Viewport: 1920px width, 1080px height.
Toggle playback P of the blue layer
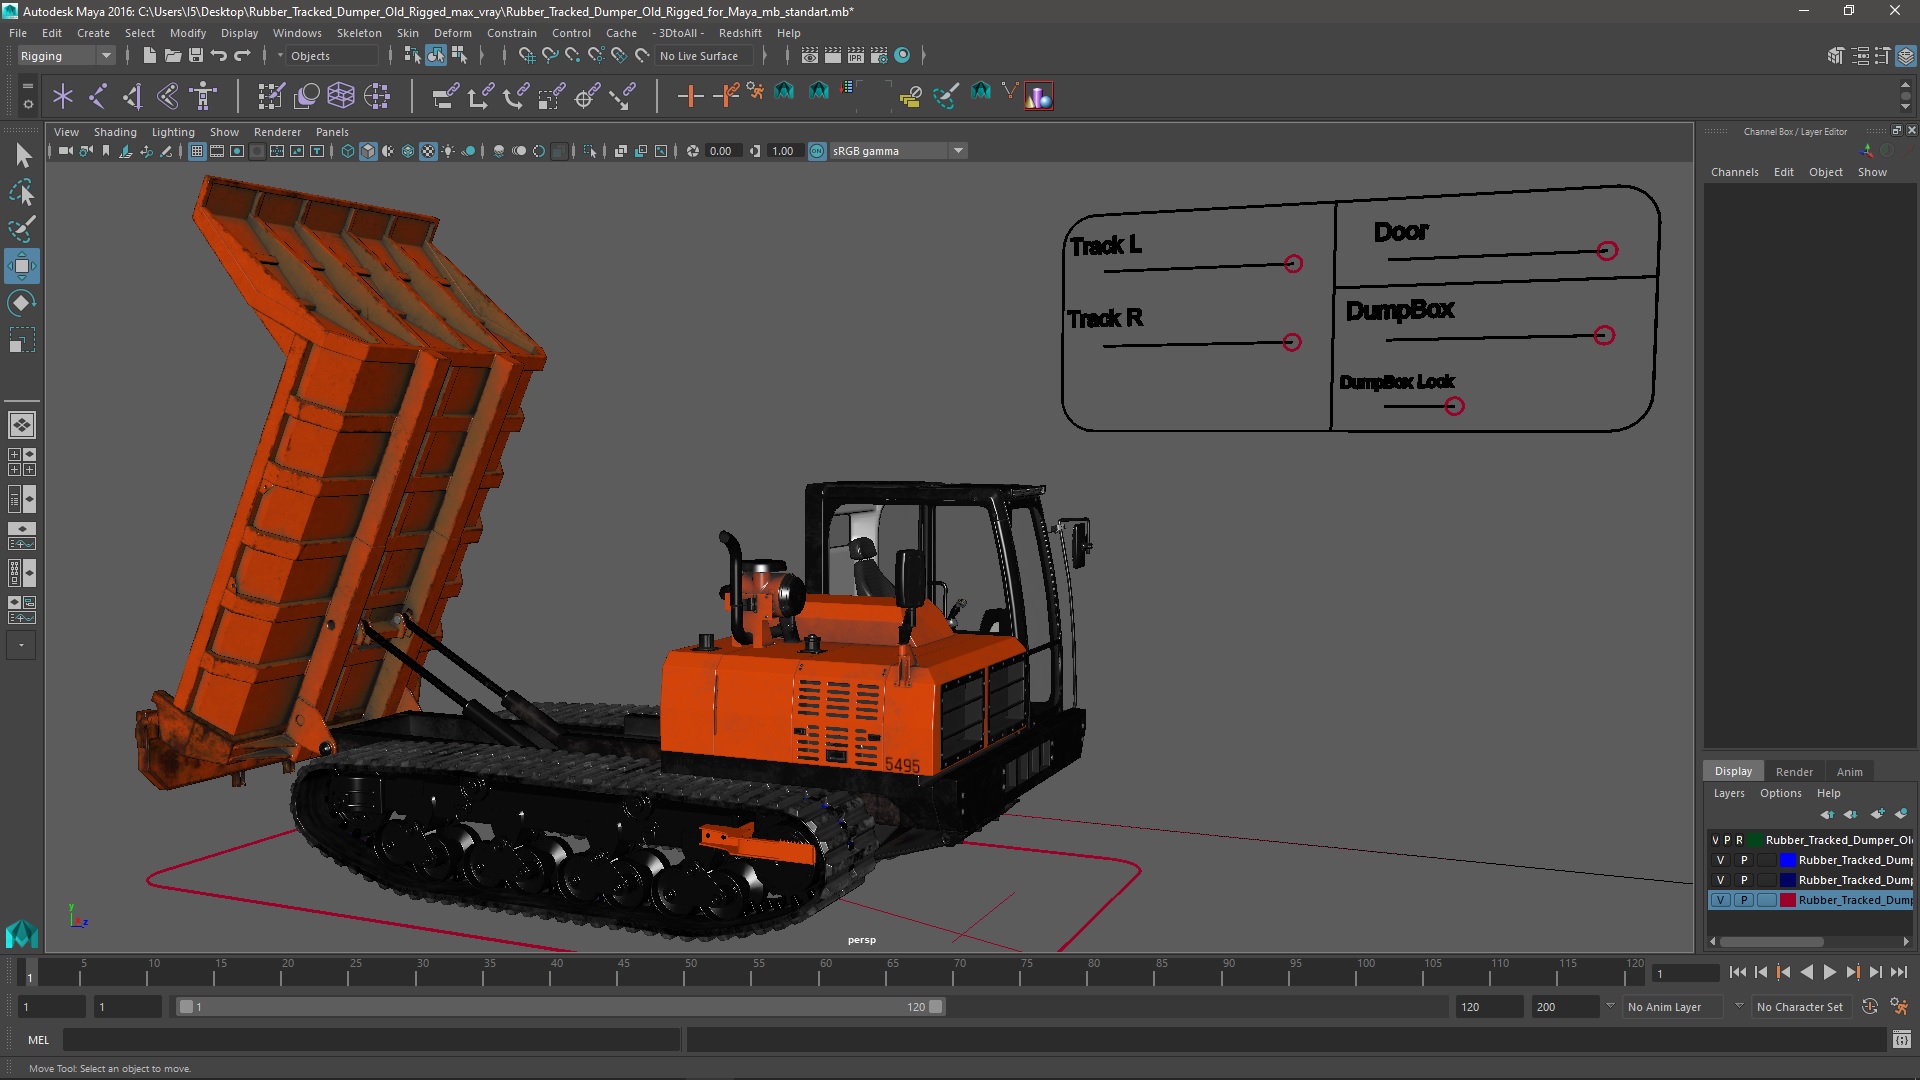point(1744,860)
